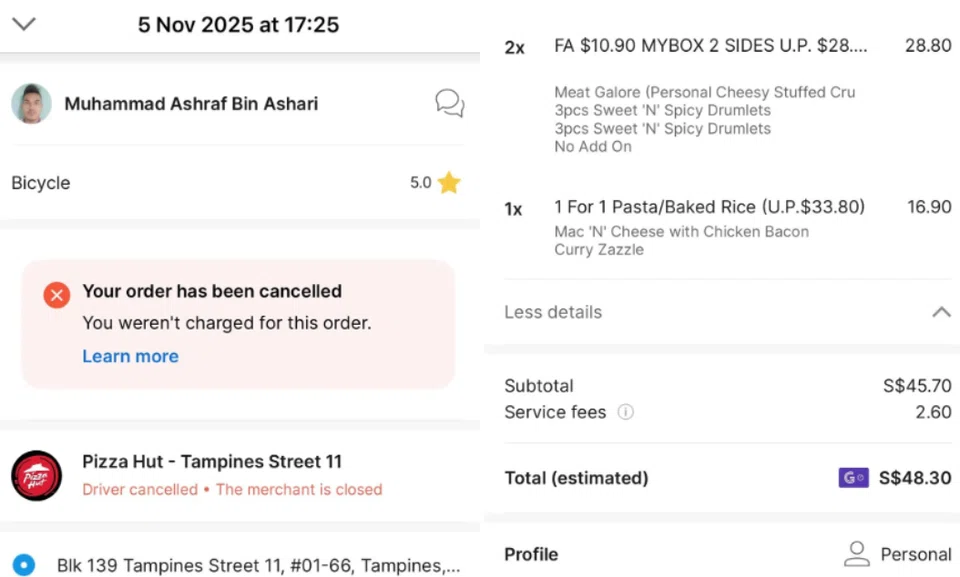This screenshot has height=577, width=960.
Task: Select the blue pickup location marker
Action: (x=24, y=565)
